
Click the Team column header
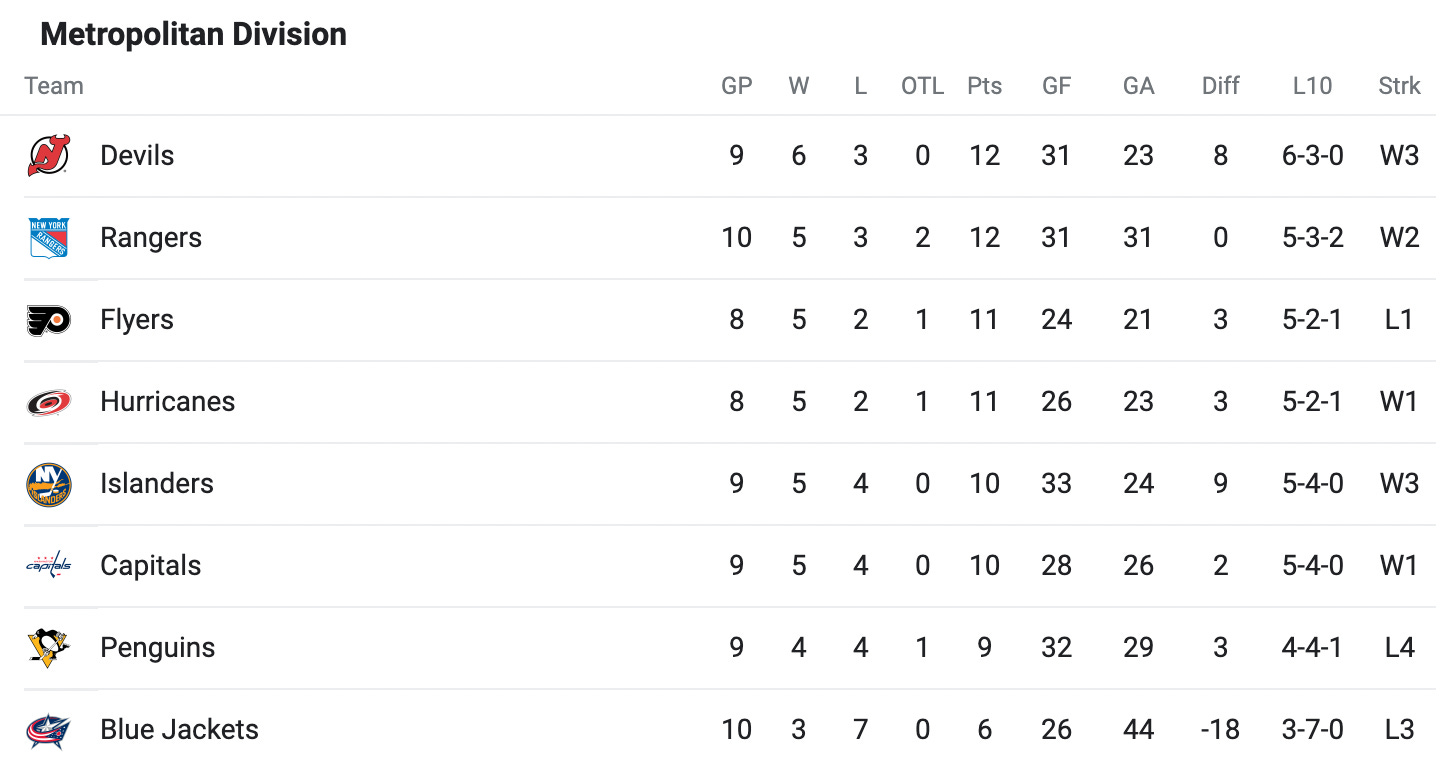tap(54, 86)
